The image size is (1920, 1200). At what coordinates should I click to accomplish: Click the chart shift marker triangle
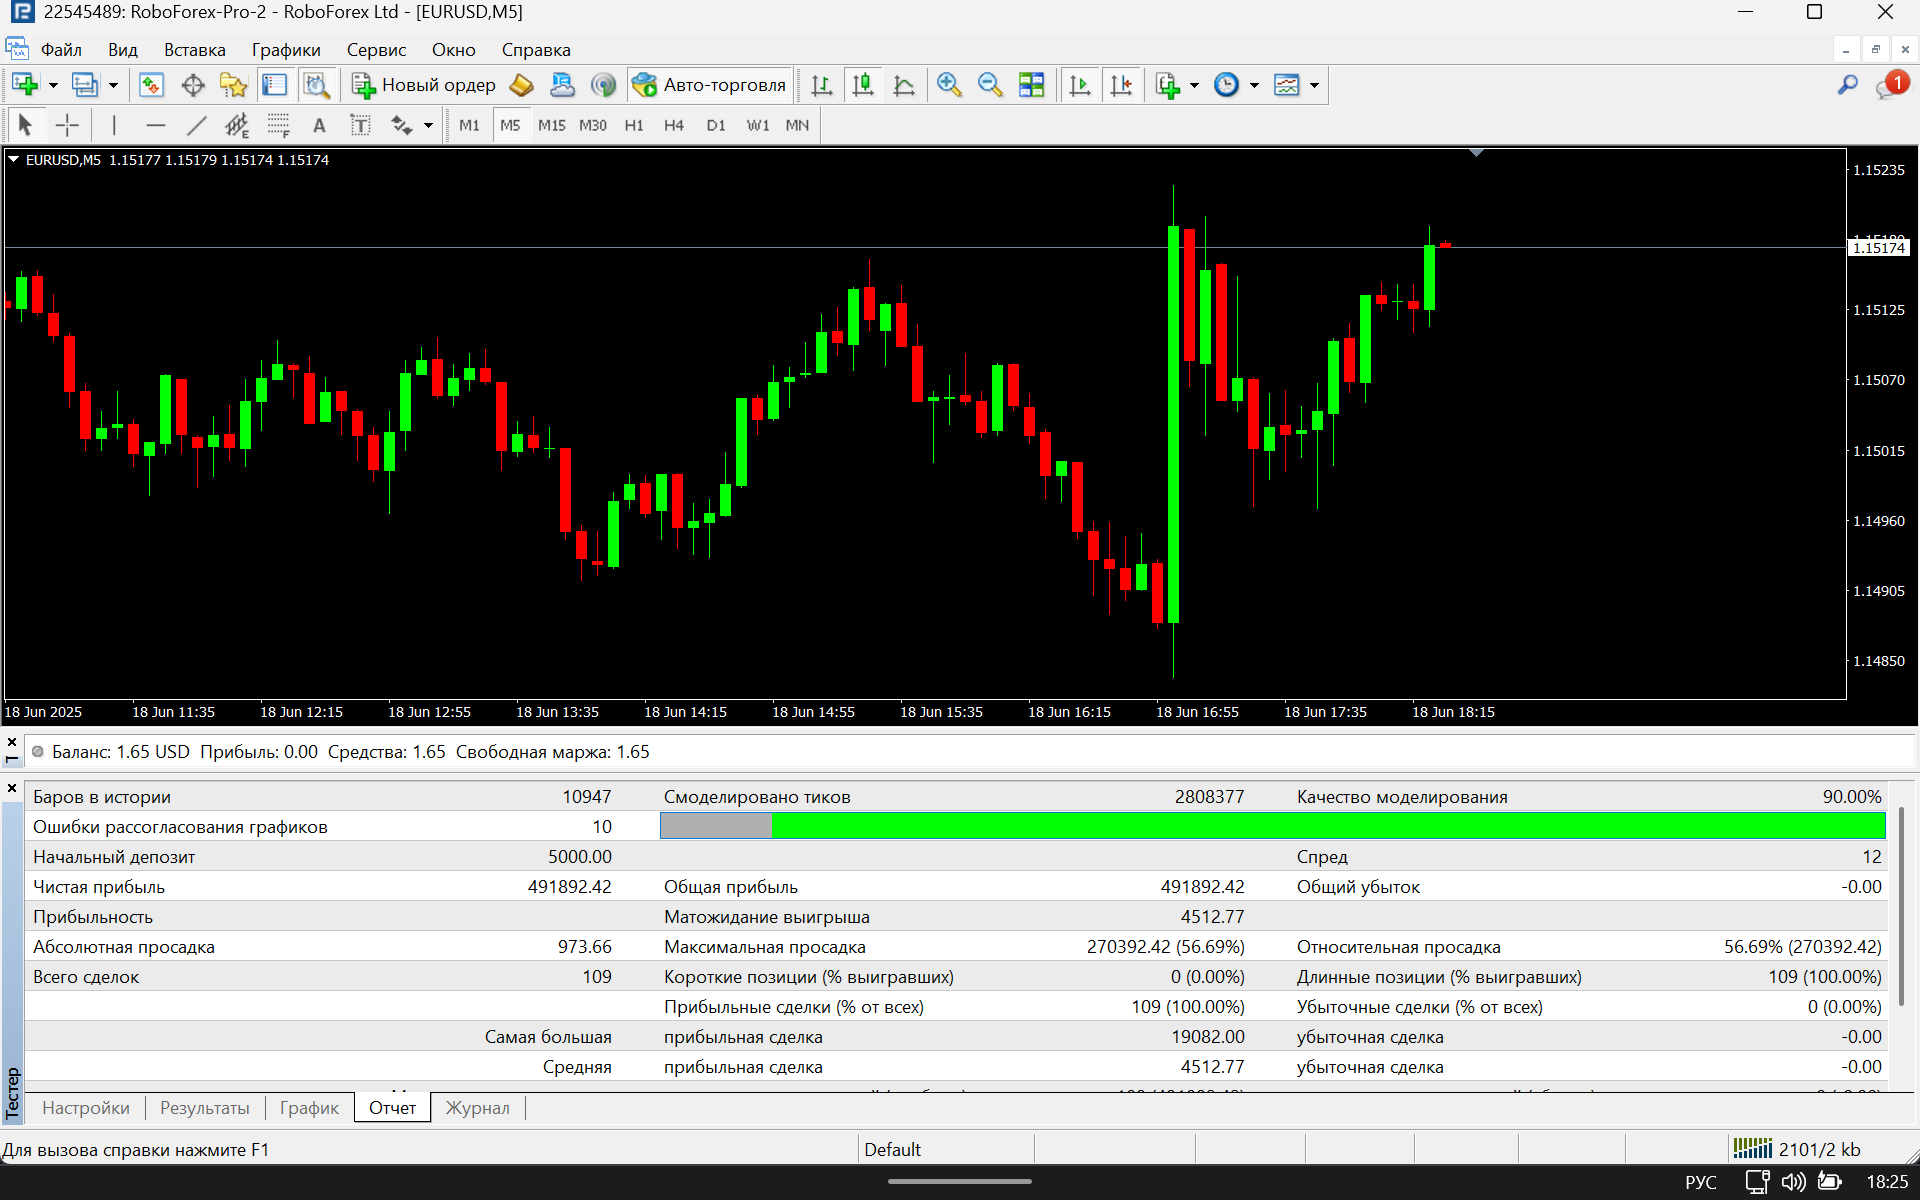click(1476, 153)
